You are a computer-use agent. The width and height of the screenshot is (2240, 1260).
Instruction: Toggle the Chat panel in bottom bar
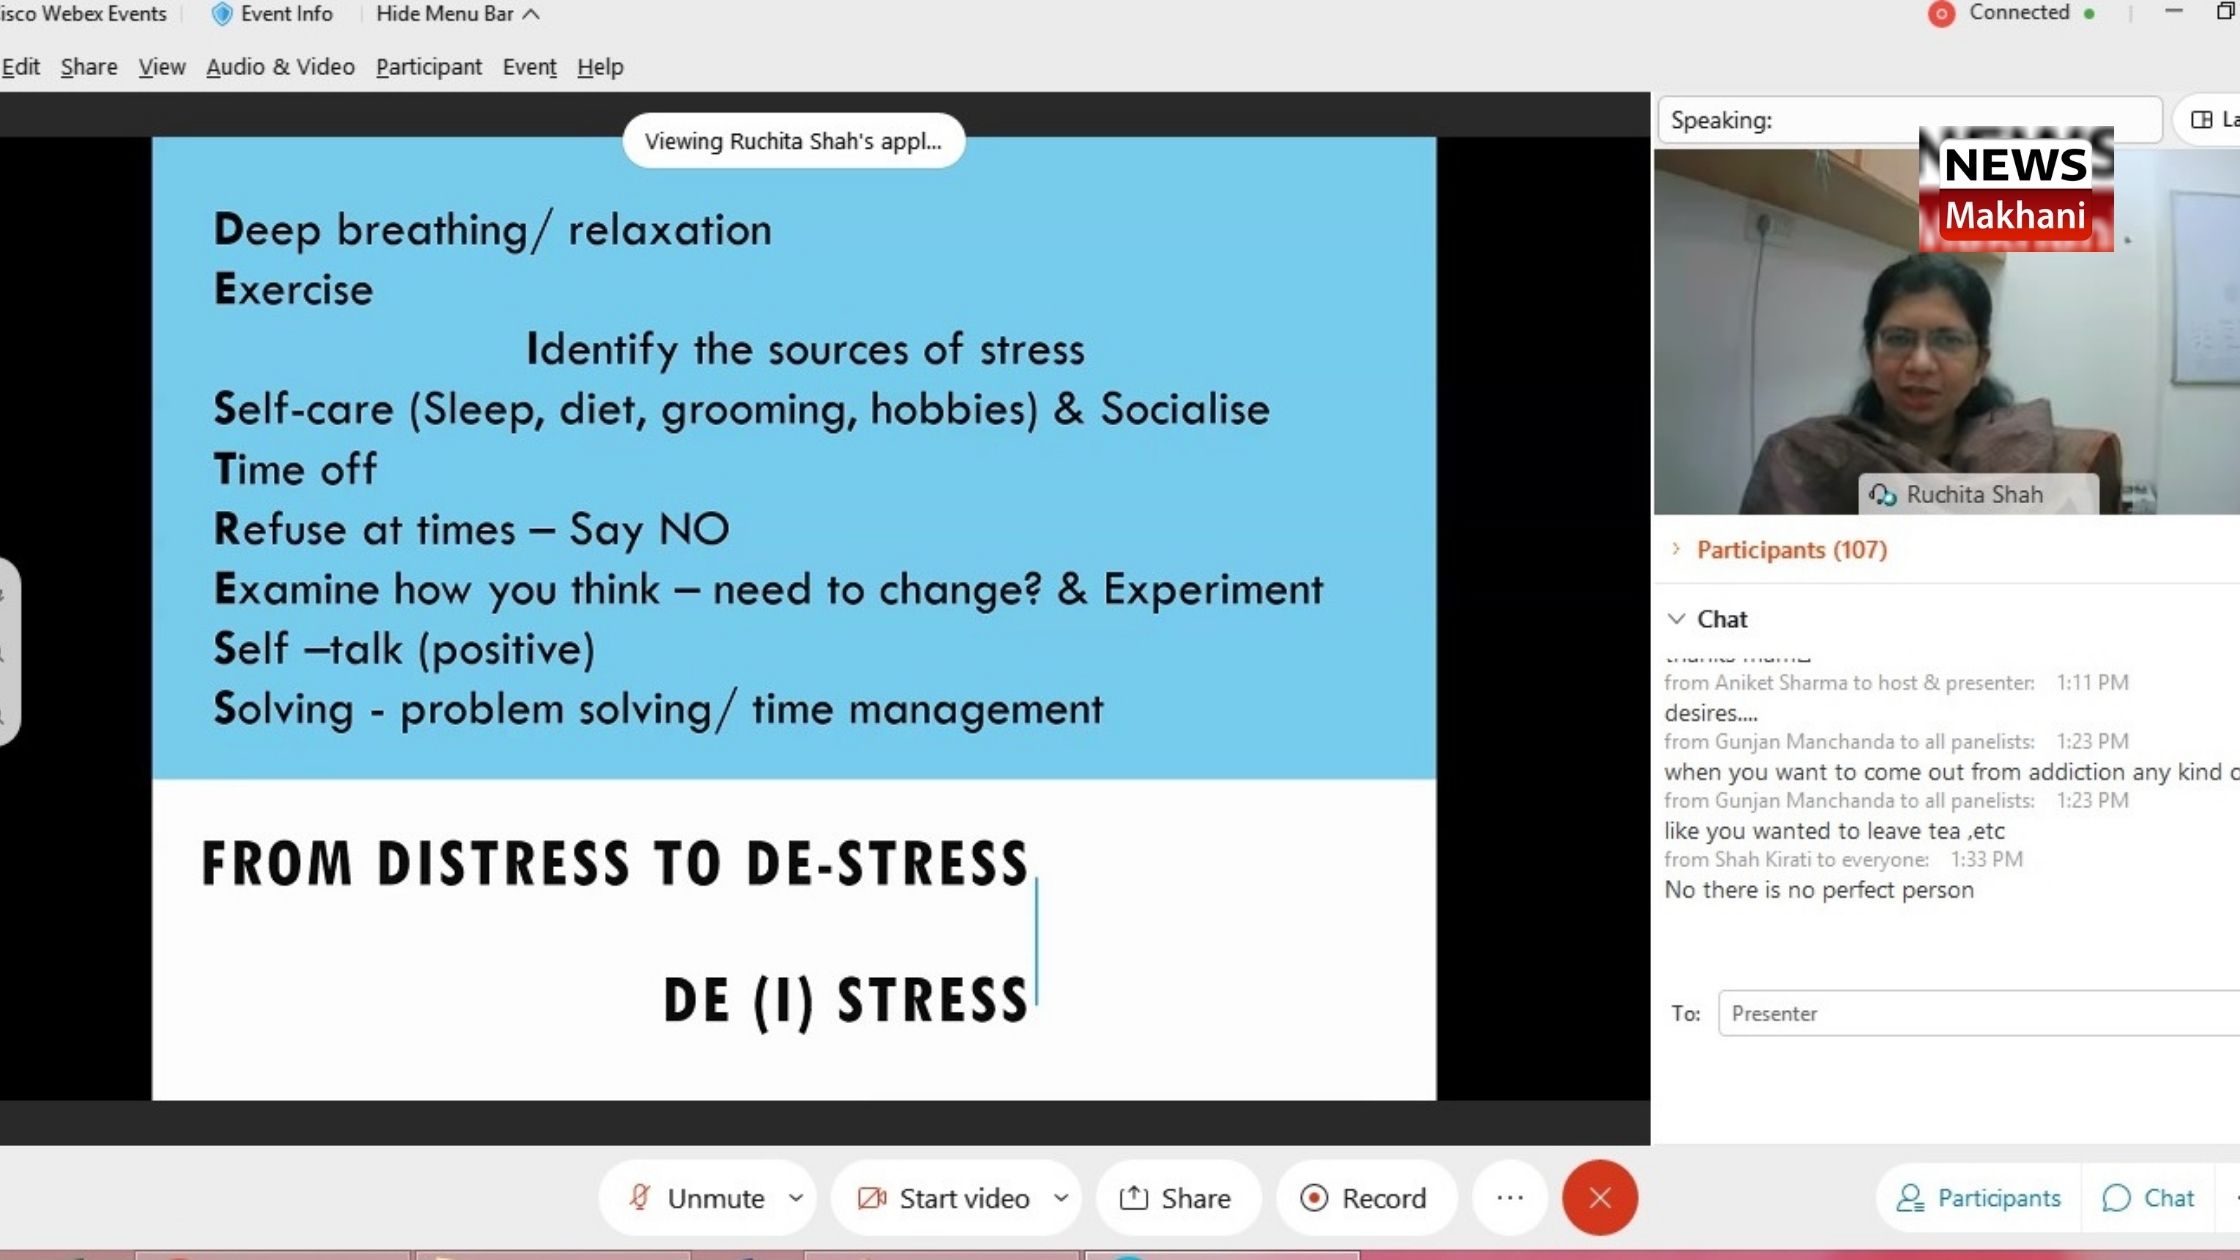click(2148, 1197)
